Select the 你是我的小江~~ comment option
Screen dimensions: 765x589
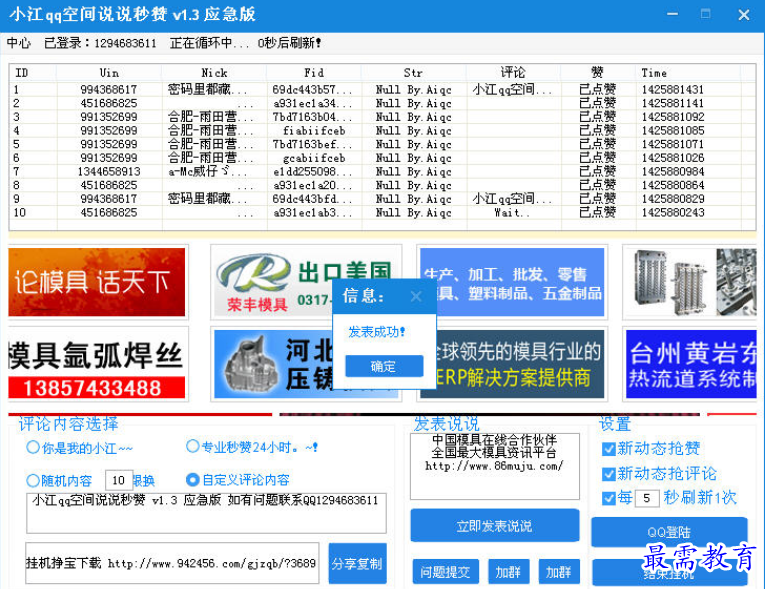click(x=80, y=447)
